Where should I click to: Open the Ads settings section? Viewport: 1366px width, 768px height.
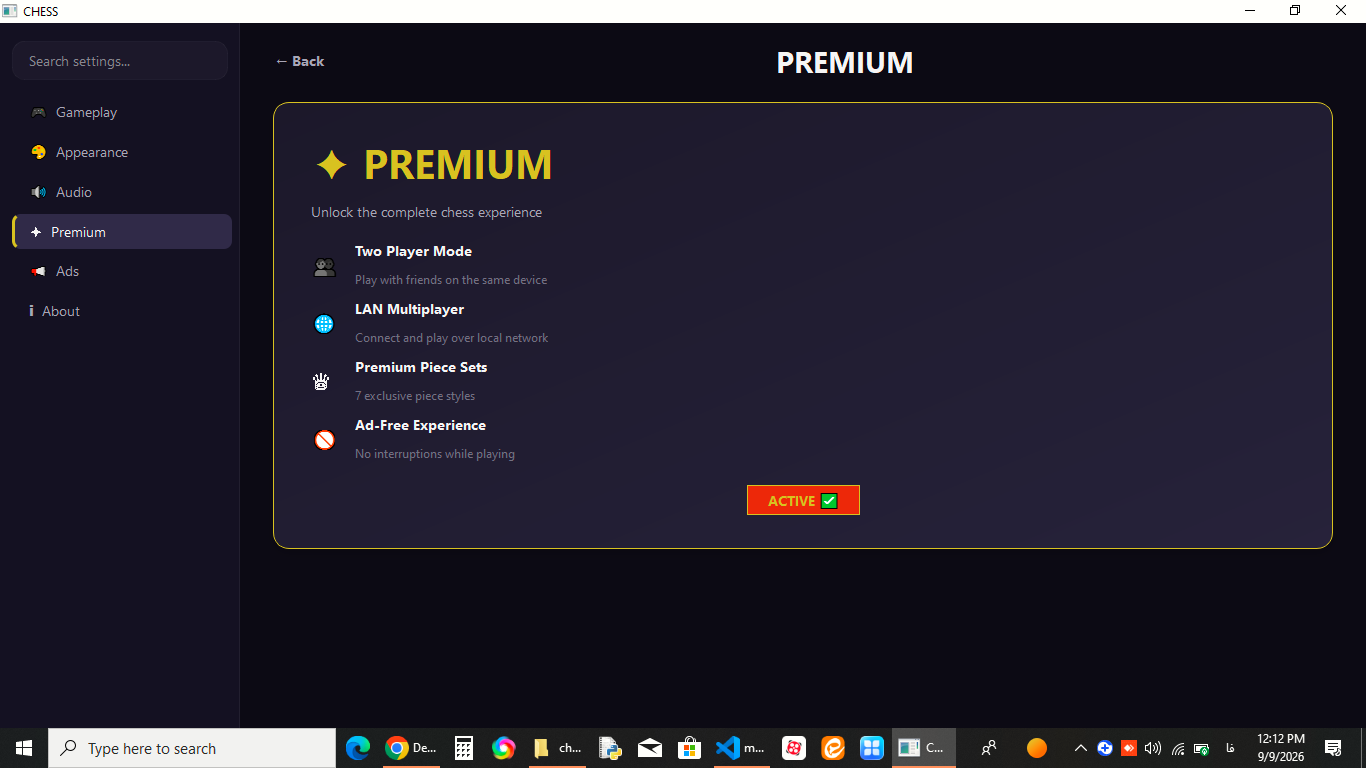(121, 271)
